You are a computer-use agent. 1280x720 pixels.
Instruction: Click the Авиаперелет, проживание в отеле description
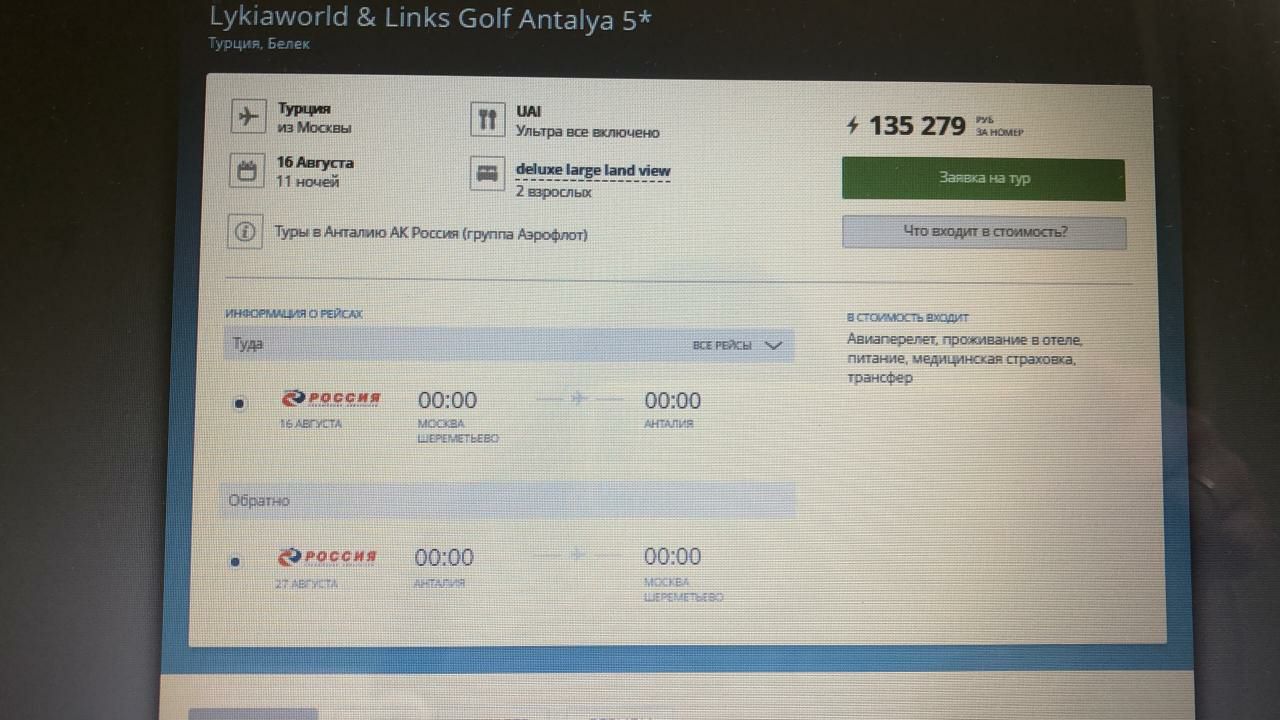(965, 359)
